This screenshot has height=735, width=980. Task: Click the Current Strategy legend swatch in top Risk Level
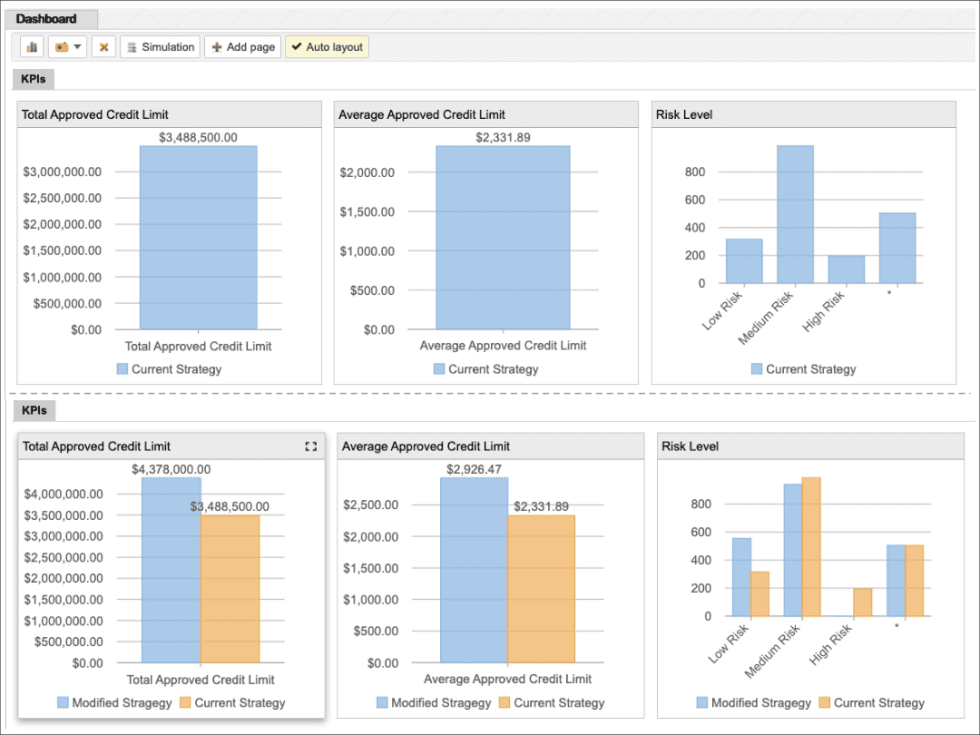pos(757,369)
